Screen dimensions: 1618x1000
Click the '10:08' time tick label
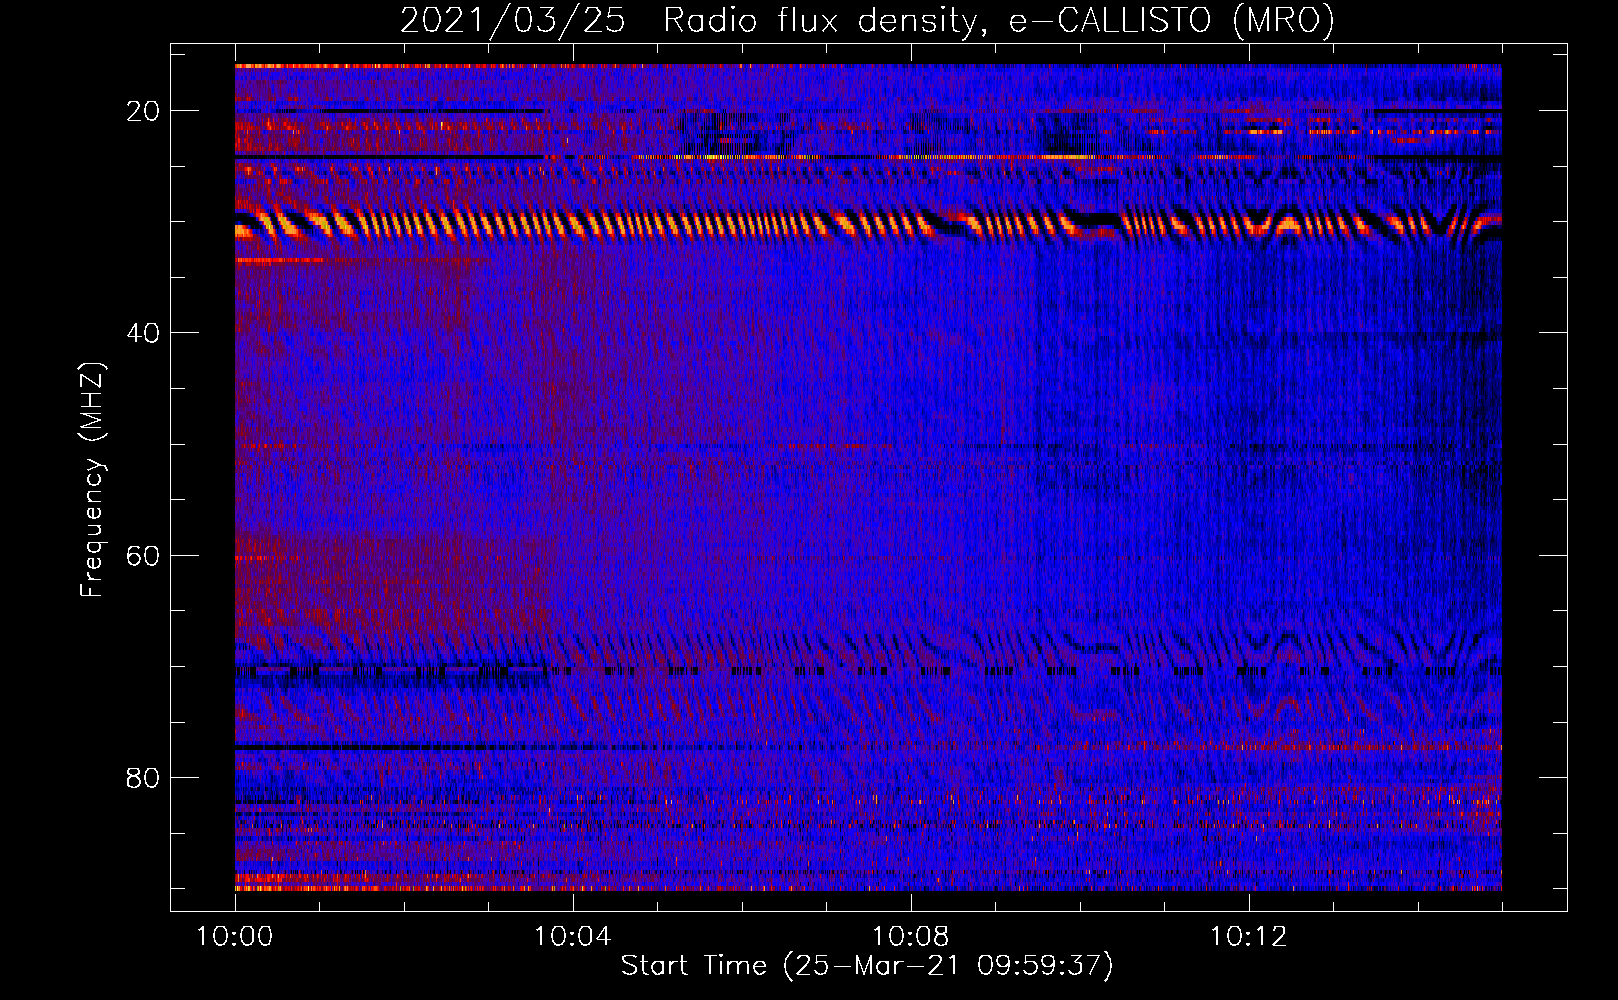910,937
